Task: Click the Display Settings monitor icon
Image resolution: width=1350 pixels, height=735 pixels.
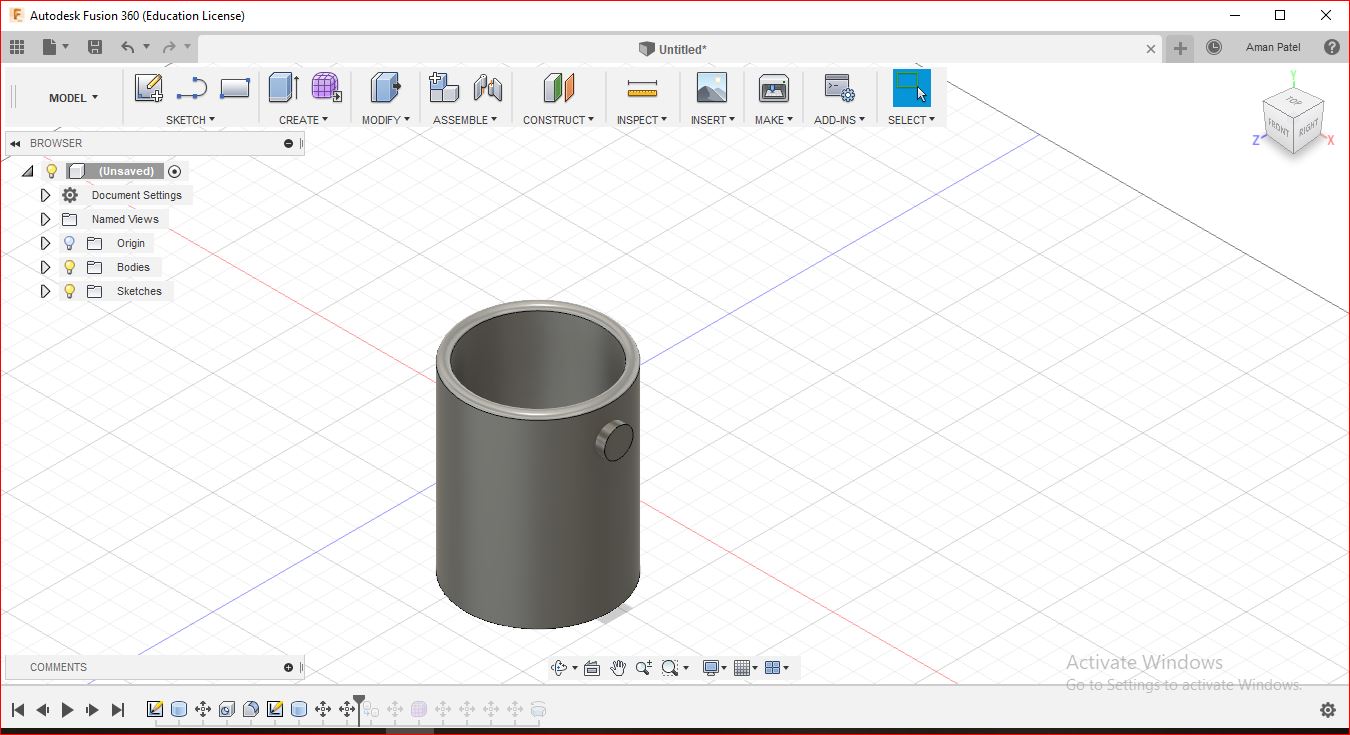Action: 711,668
